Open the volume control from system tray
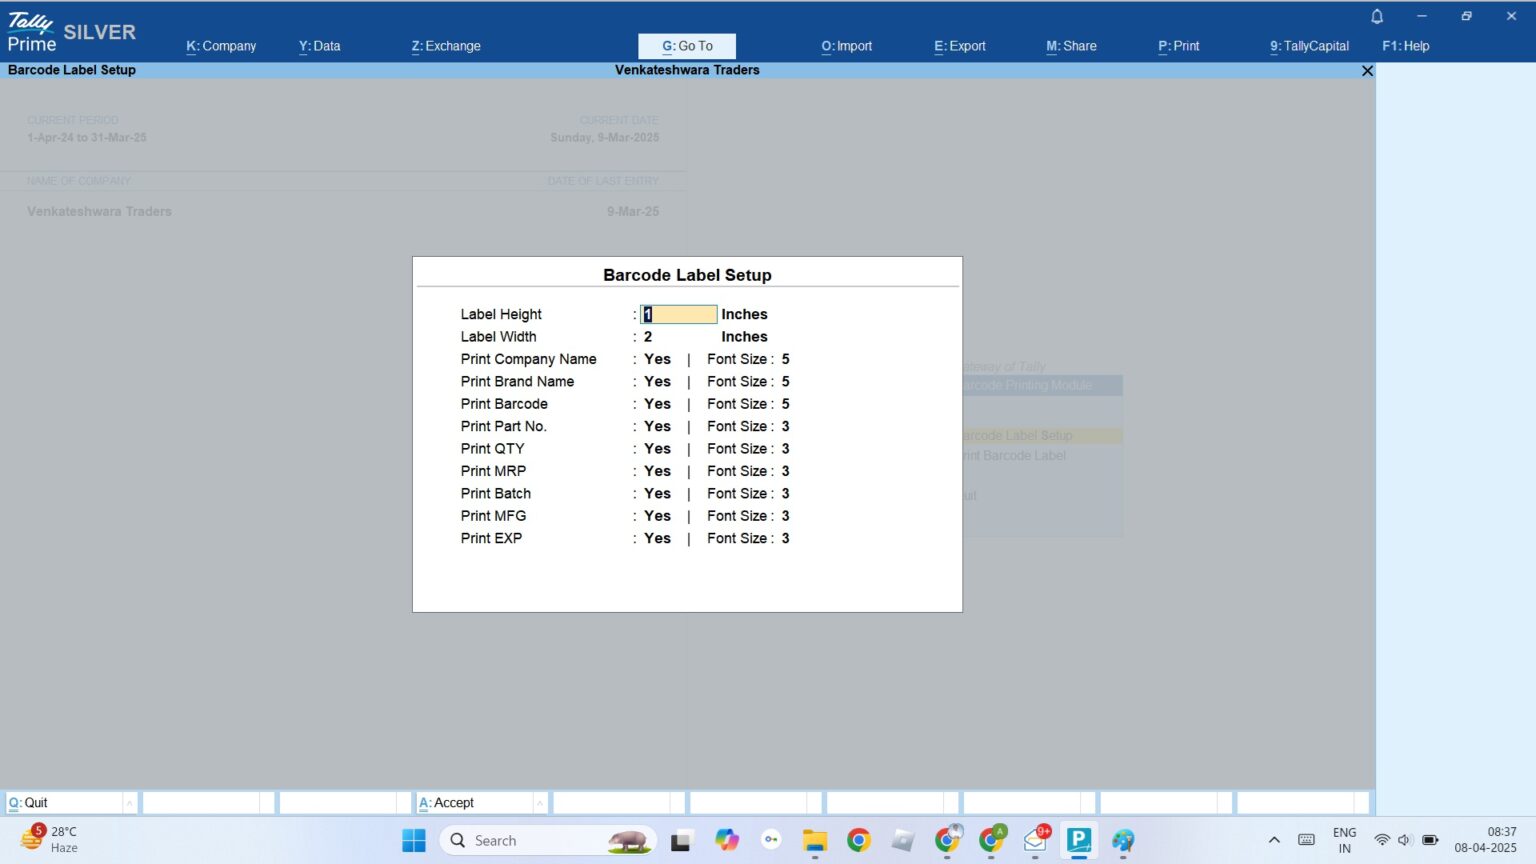The height and width of the screenshot is (864, 1536). point(1404,840)
